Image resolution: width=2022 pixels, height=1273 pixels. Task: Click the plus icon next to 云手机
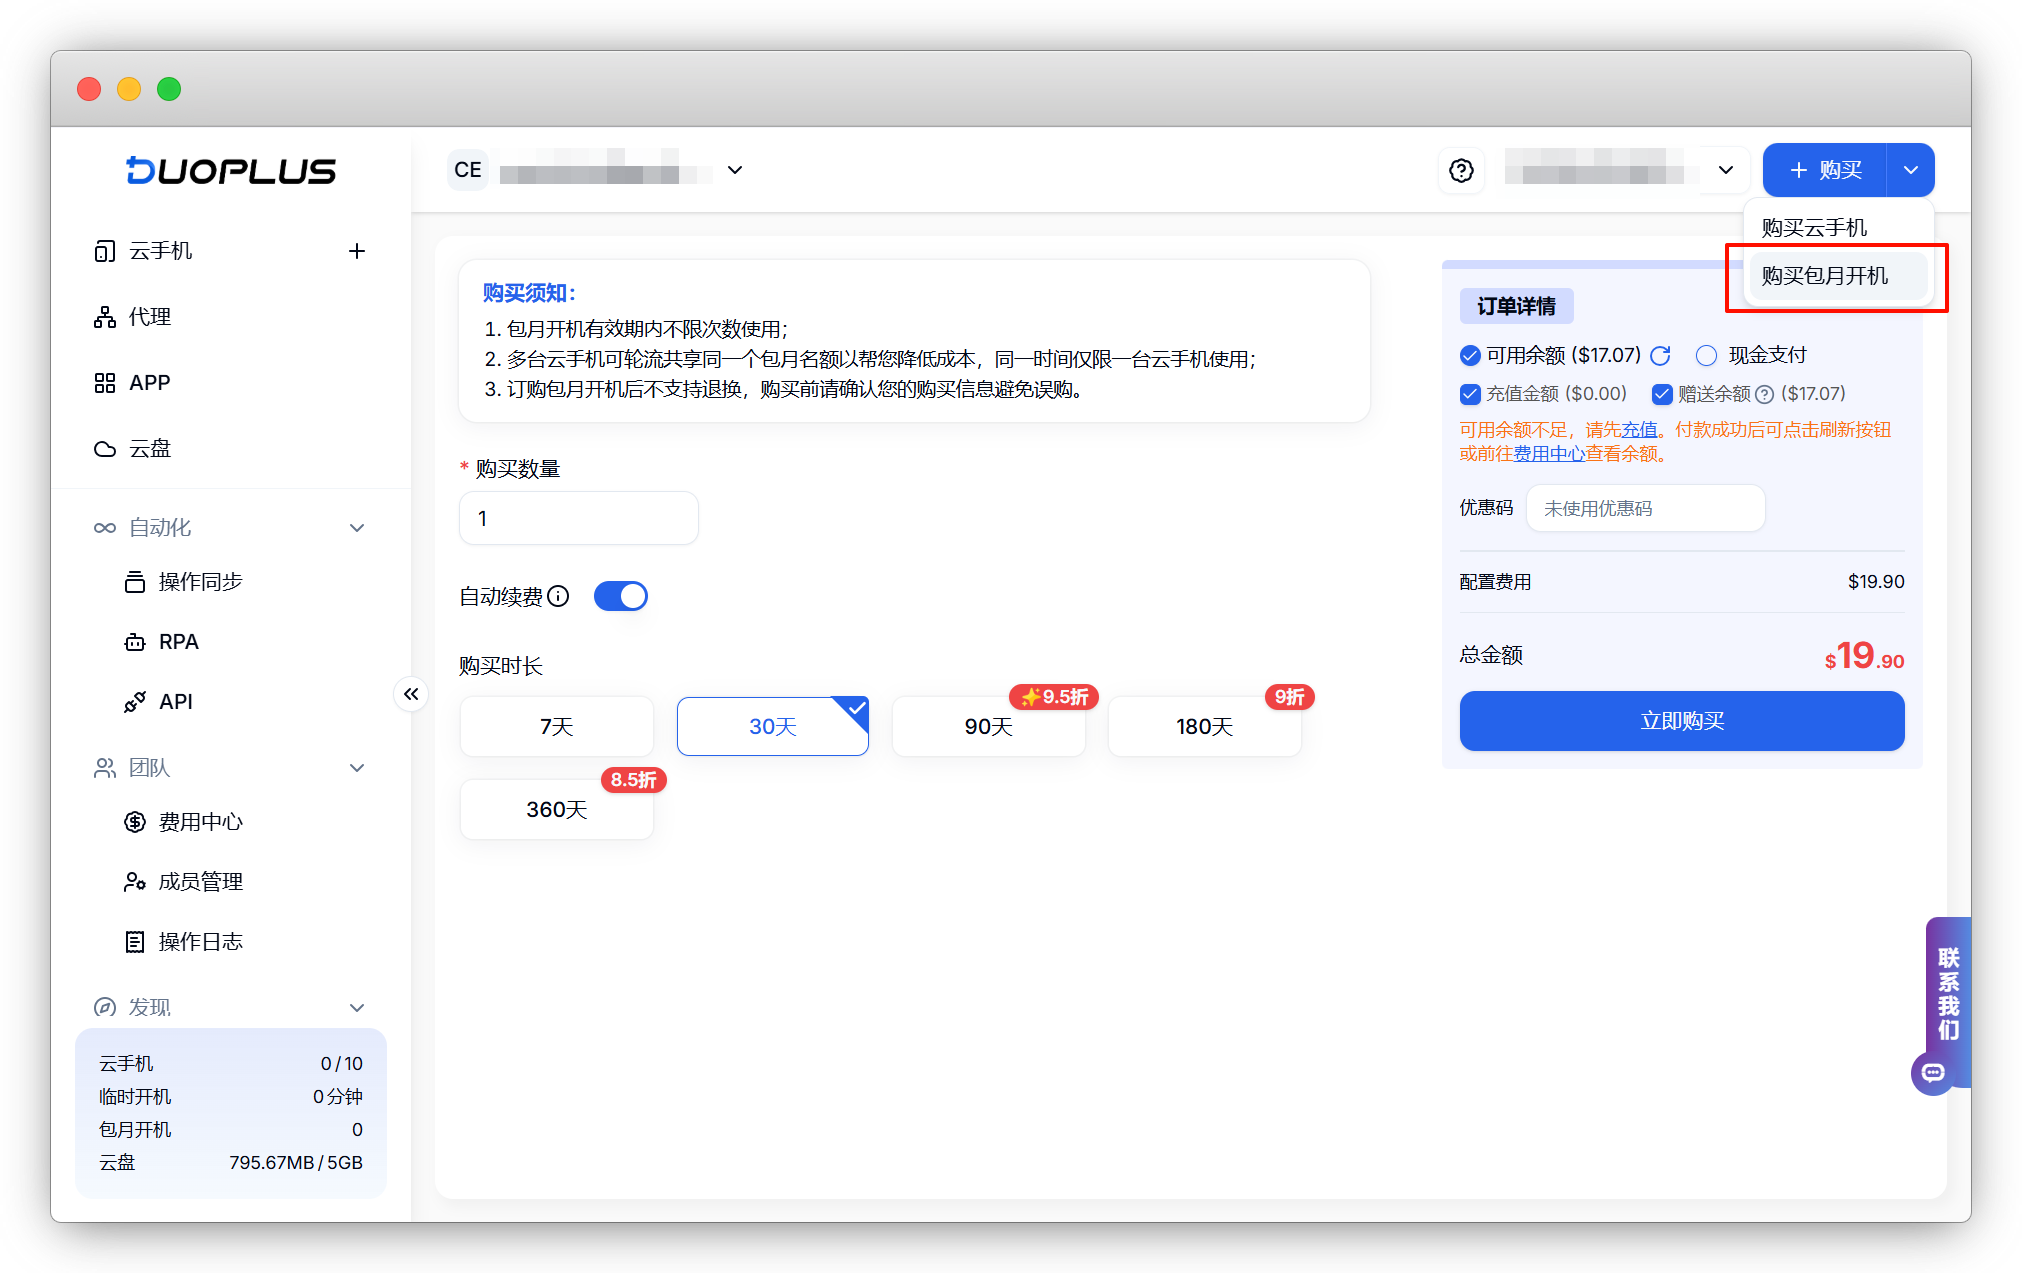[x=356, y=251]
